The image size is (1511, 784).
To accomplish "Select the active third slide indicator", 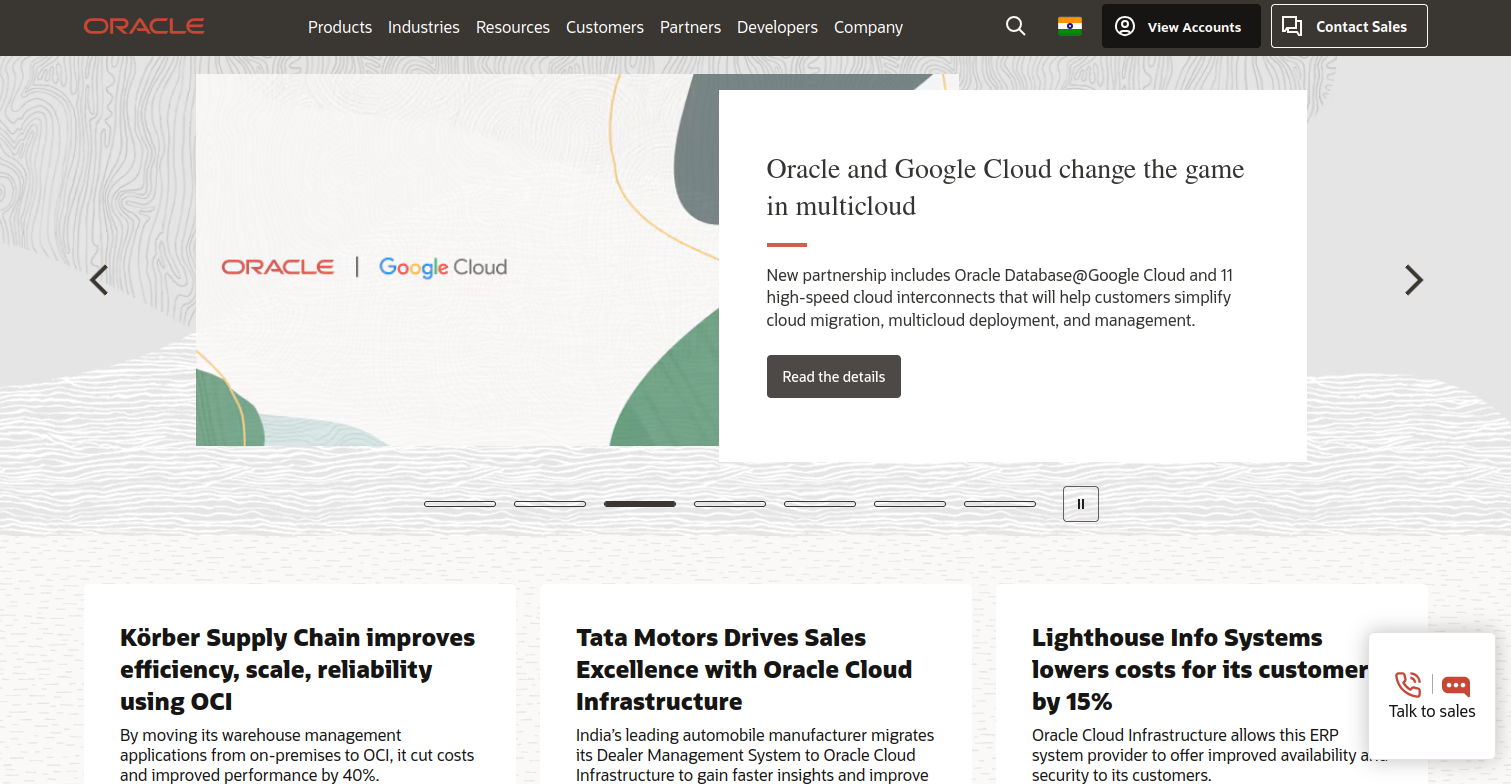I will [x=640, y=504].
